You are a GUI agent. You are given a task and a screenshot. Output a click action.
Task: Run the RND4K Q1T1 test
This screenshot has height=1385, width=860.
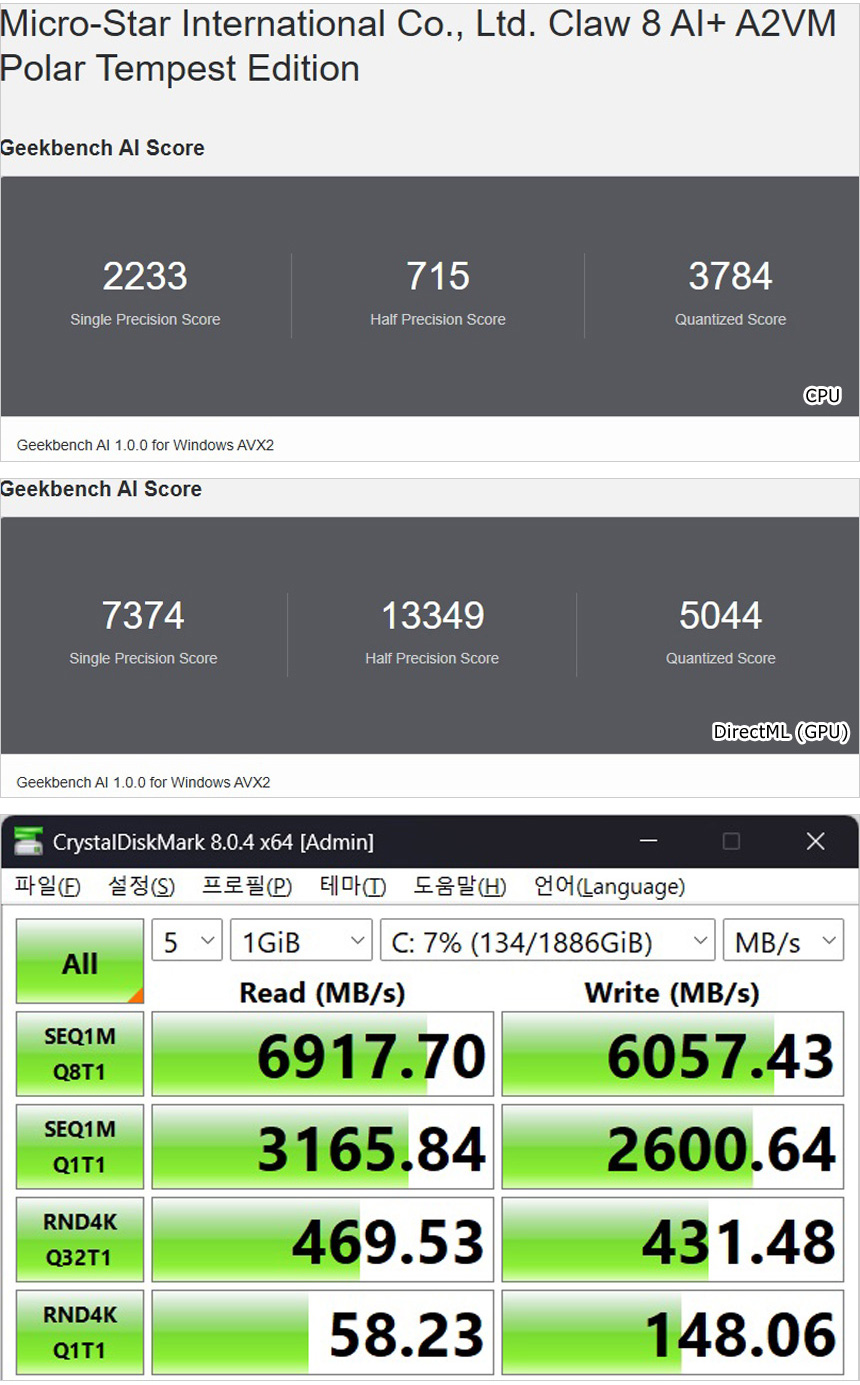point(80,1333)
